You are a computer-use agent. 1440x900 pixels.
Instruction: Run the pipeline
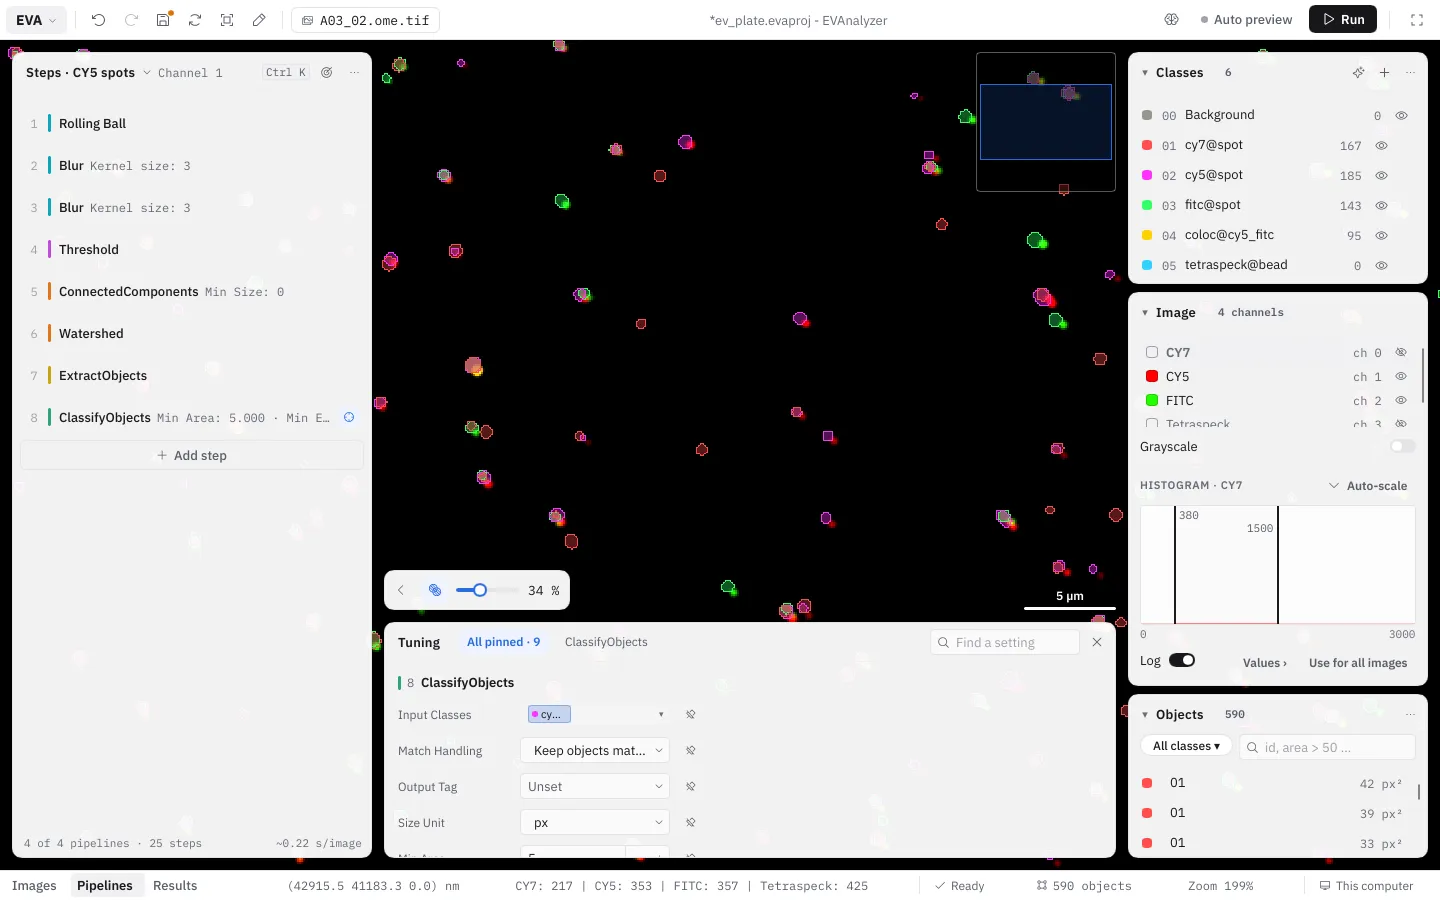coord(1343,19)
